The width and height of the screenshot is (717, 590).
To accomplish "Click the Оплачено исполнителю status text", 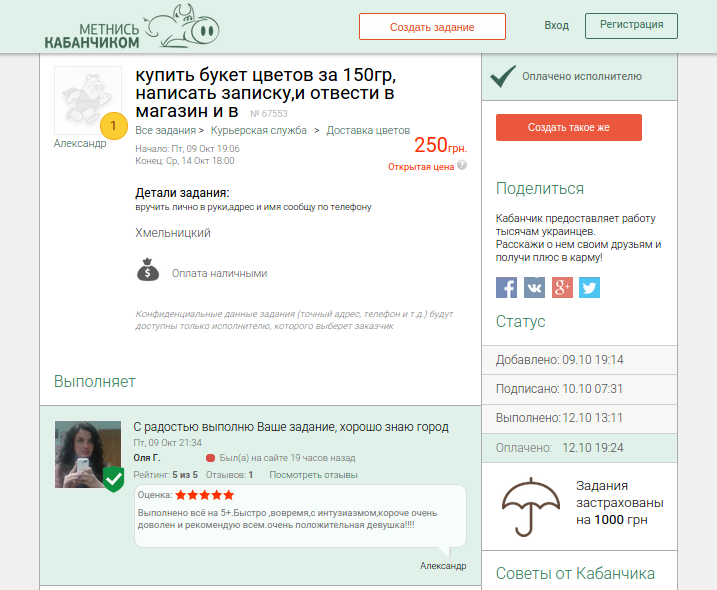I will (x=582, y=76).
